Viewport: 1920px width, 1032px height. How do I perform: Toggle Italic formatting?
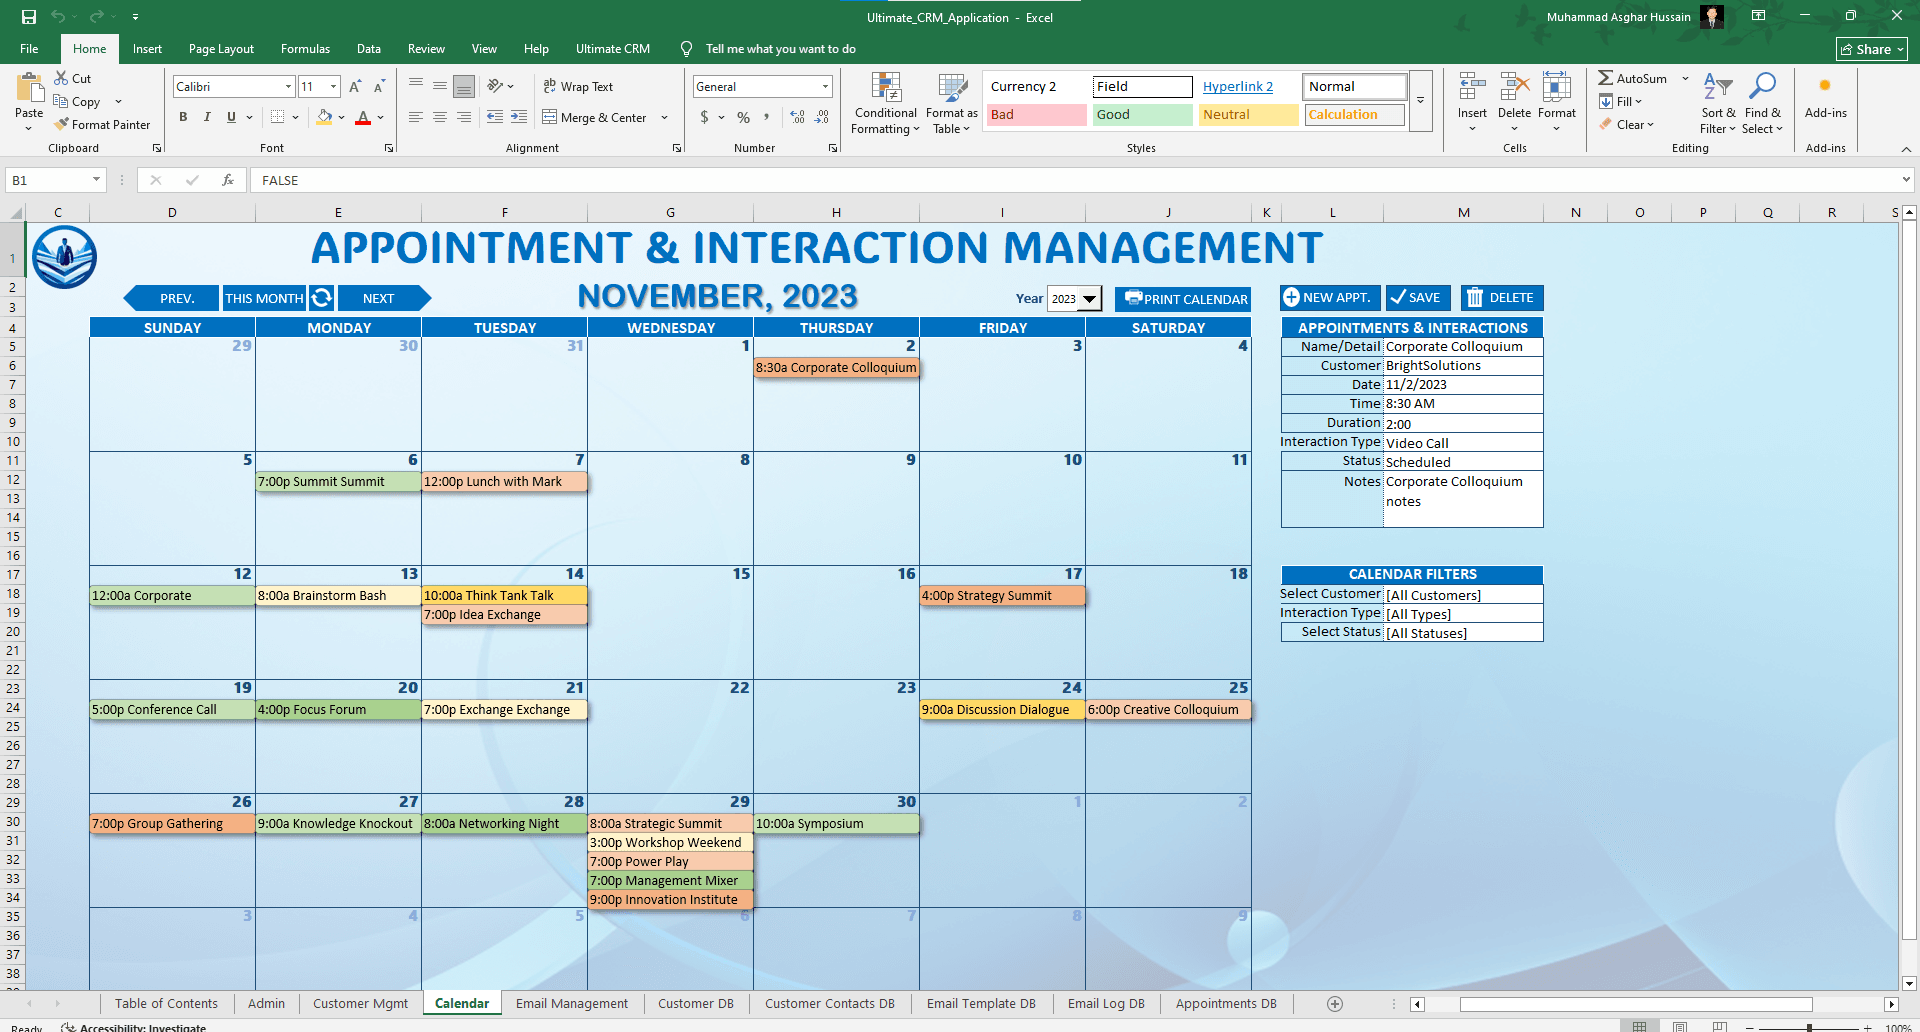coord(207,117)
